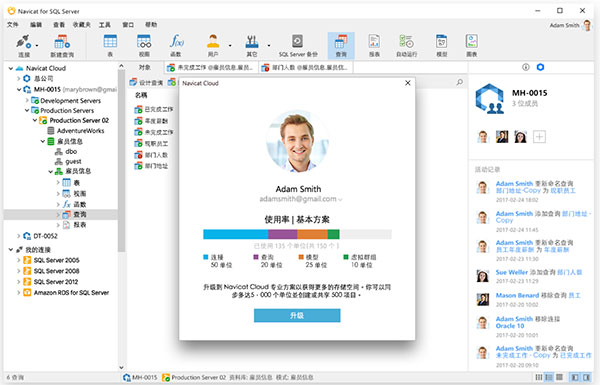Click the third member avatar (woman) under MH-0015
Viewport: 600px width, 385px height.
(520, 137)
